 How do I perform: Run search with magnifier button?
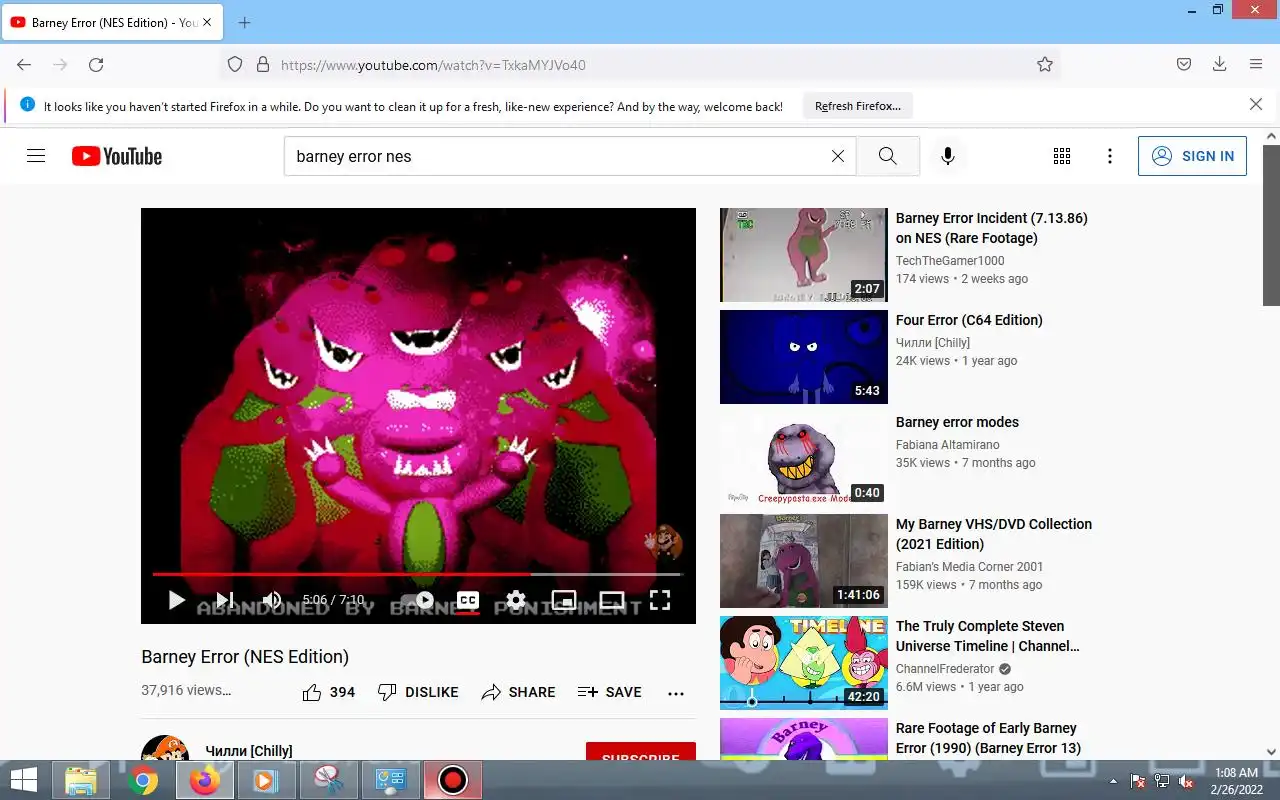pyautogui.click(x=888, y=156)
